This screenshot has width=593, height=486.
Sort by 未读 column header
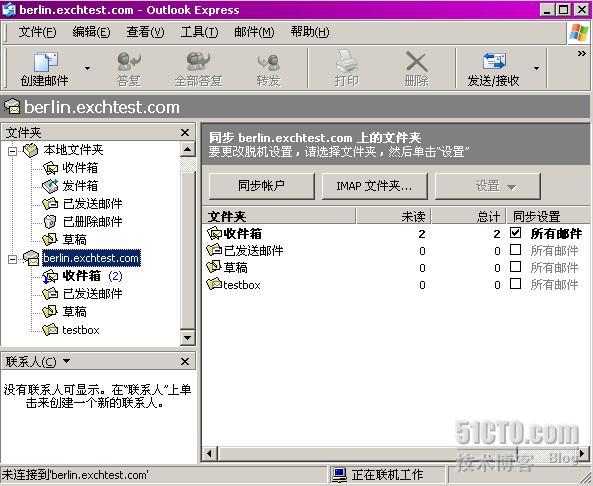tap(393, 216)
